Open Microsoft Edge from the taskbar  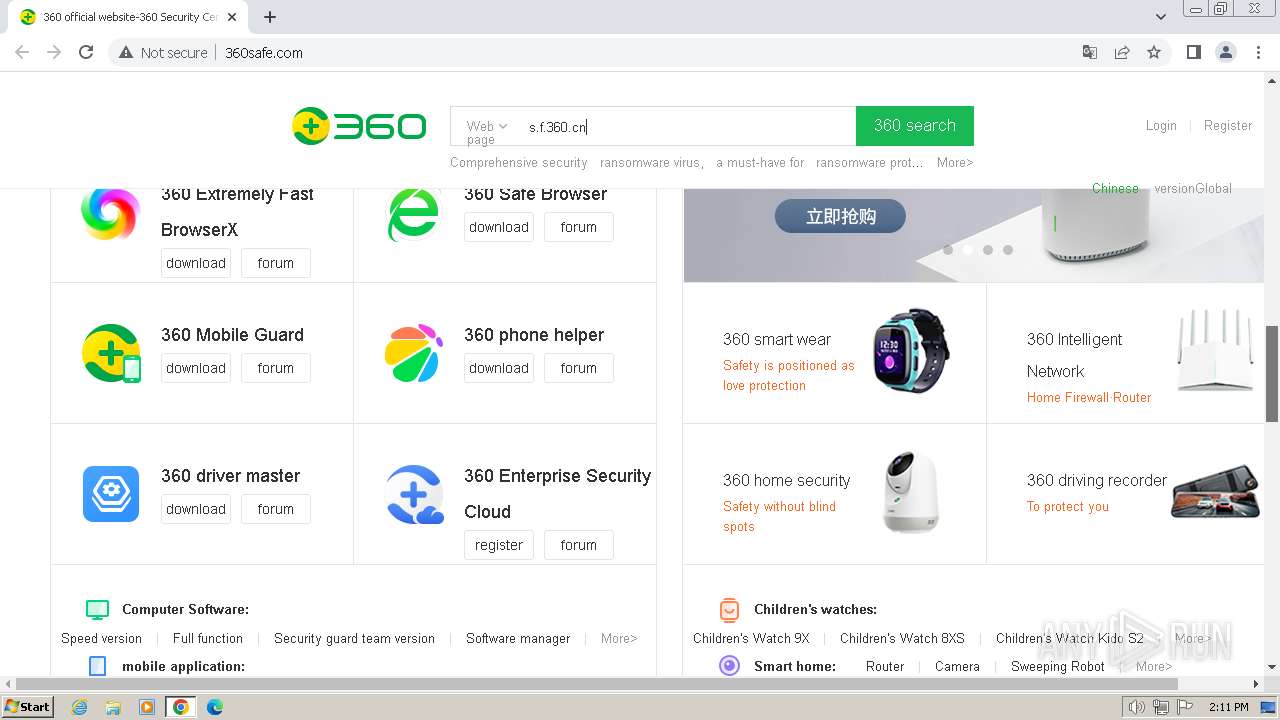[x=214, y=707]
